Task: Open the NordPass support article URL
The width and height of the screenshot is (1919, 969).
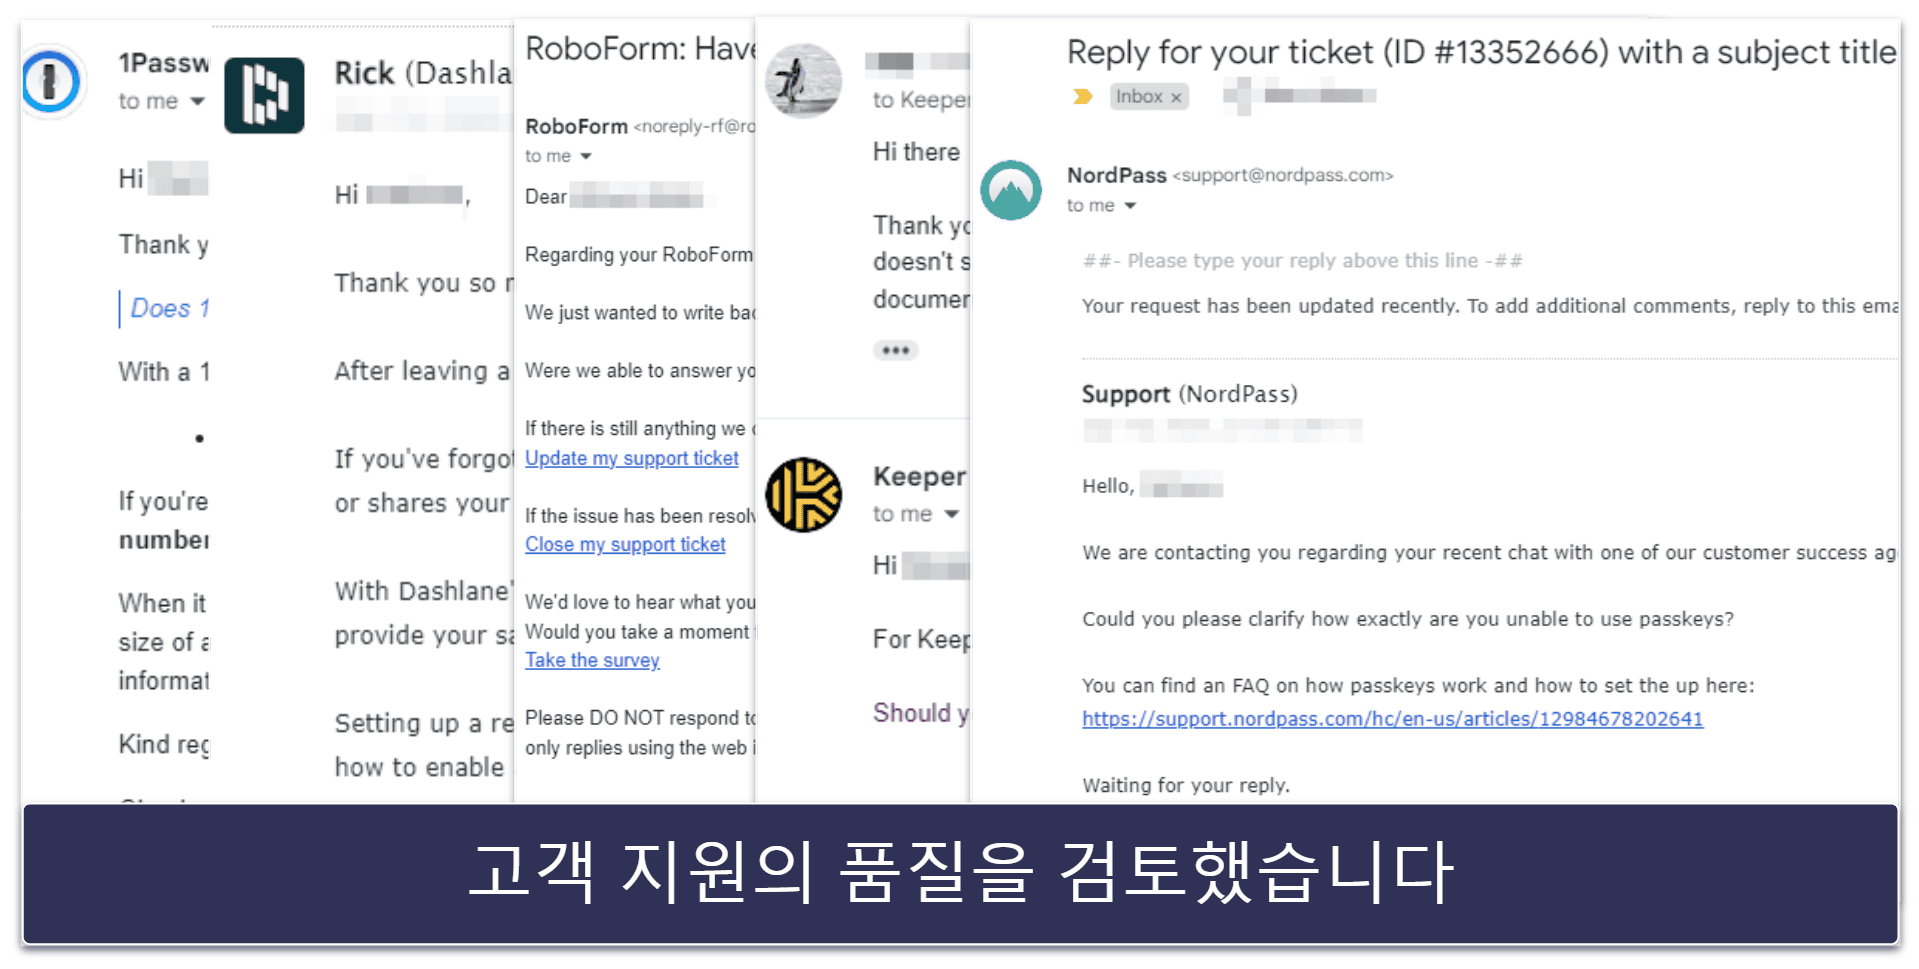Action: pyautogui.click(x=1392, y=718)
